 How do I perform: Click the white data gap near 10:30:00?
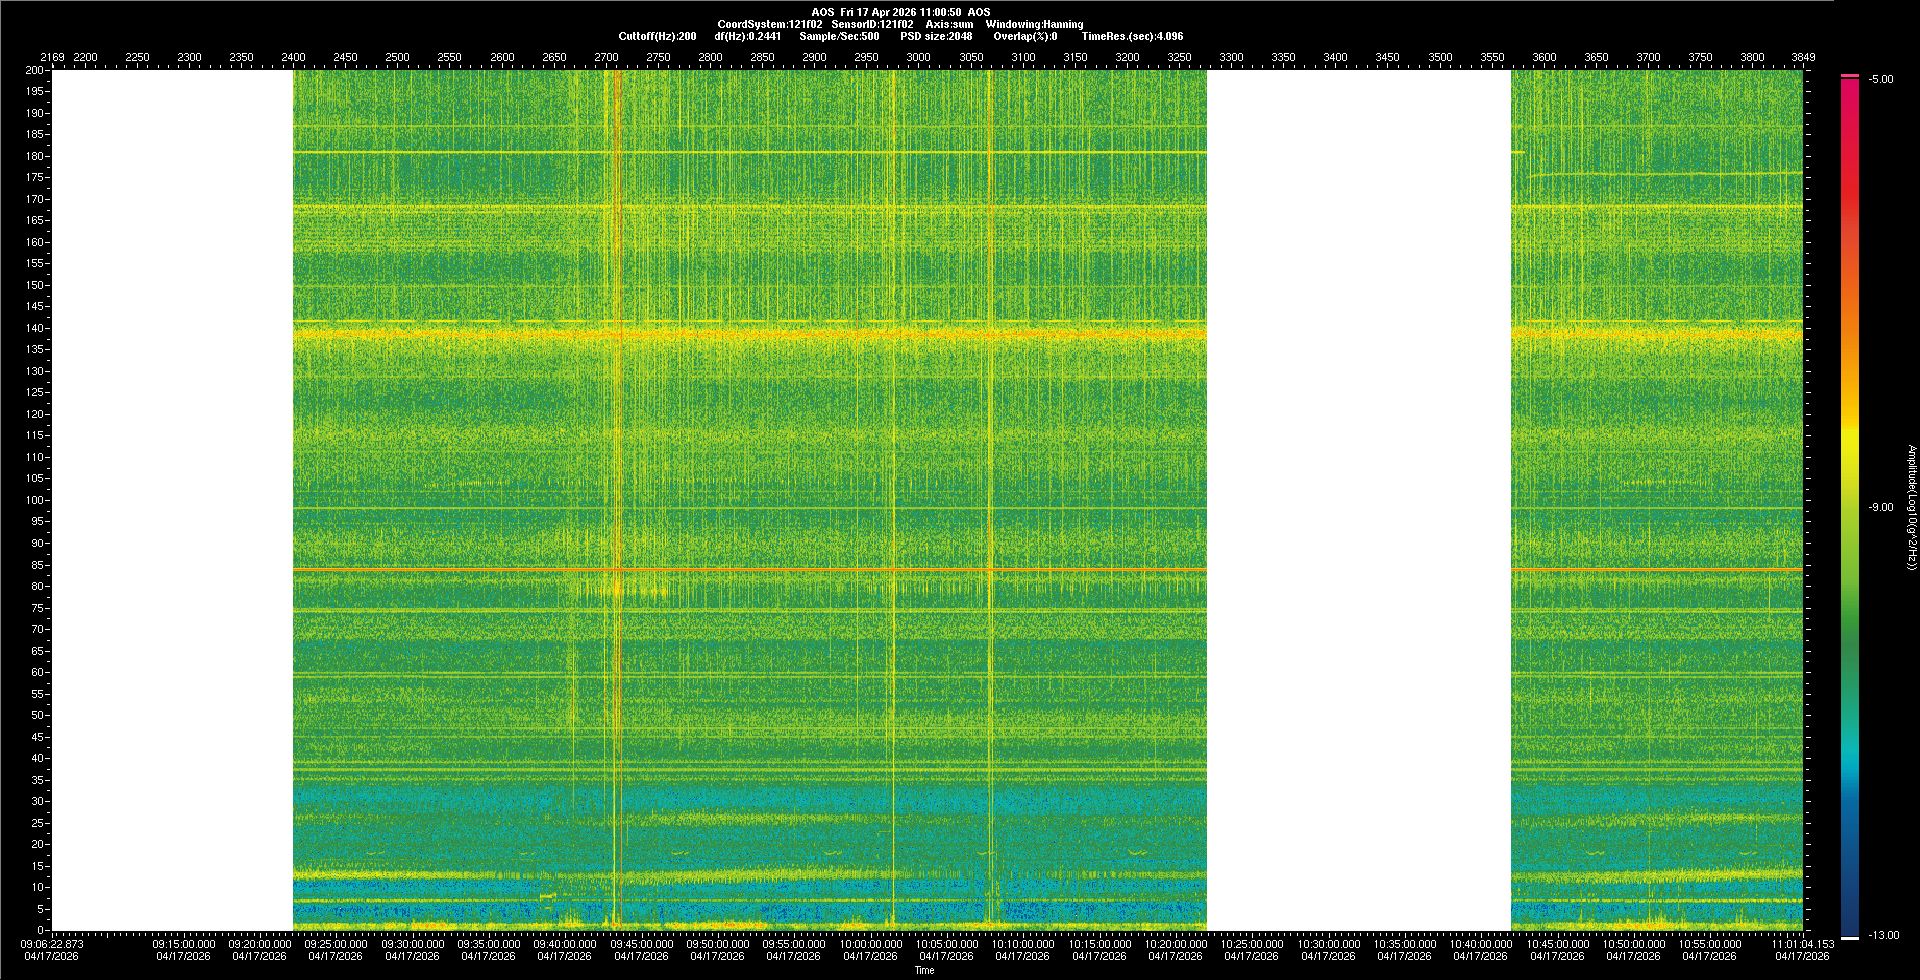1358,500
